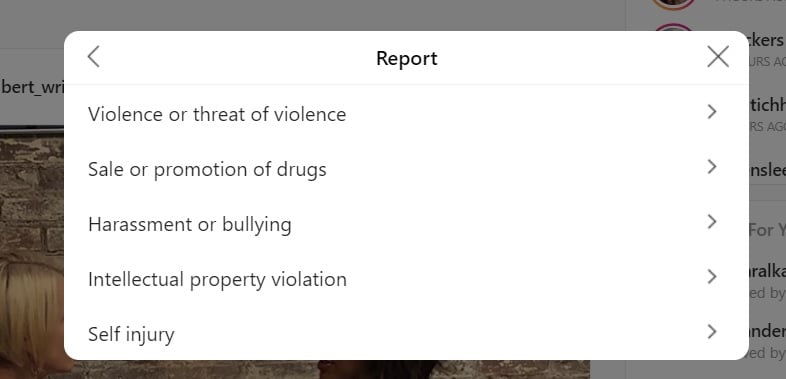Pick Intellectual property violation option
The height and width of the screenshot is (379, 786).
[407, 279]
